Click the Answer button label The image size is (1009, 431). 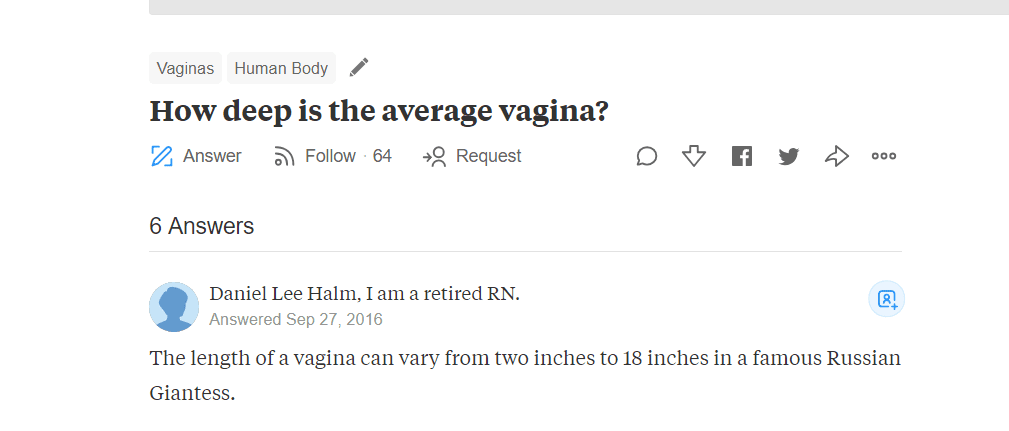(x=212, y=156)
